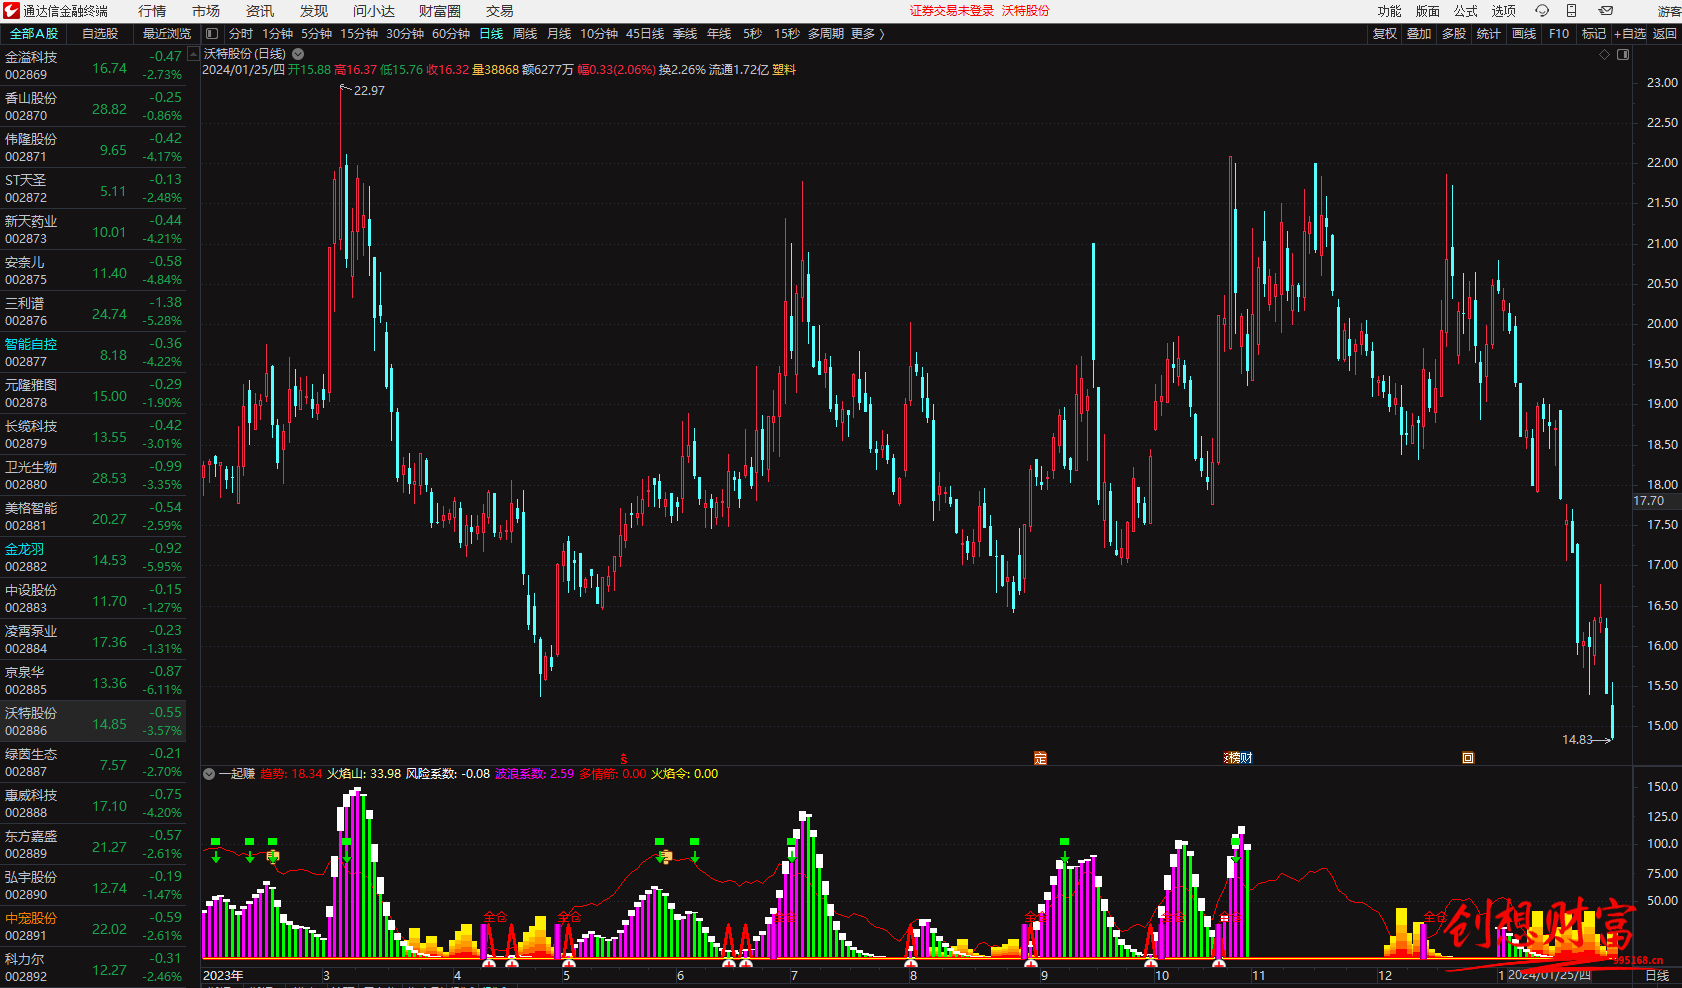Open the 交易 menu
The width and height of the screenshot is (1682, 988).
pyautogui.click(x=500, y=11)
